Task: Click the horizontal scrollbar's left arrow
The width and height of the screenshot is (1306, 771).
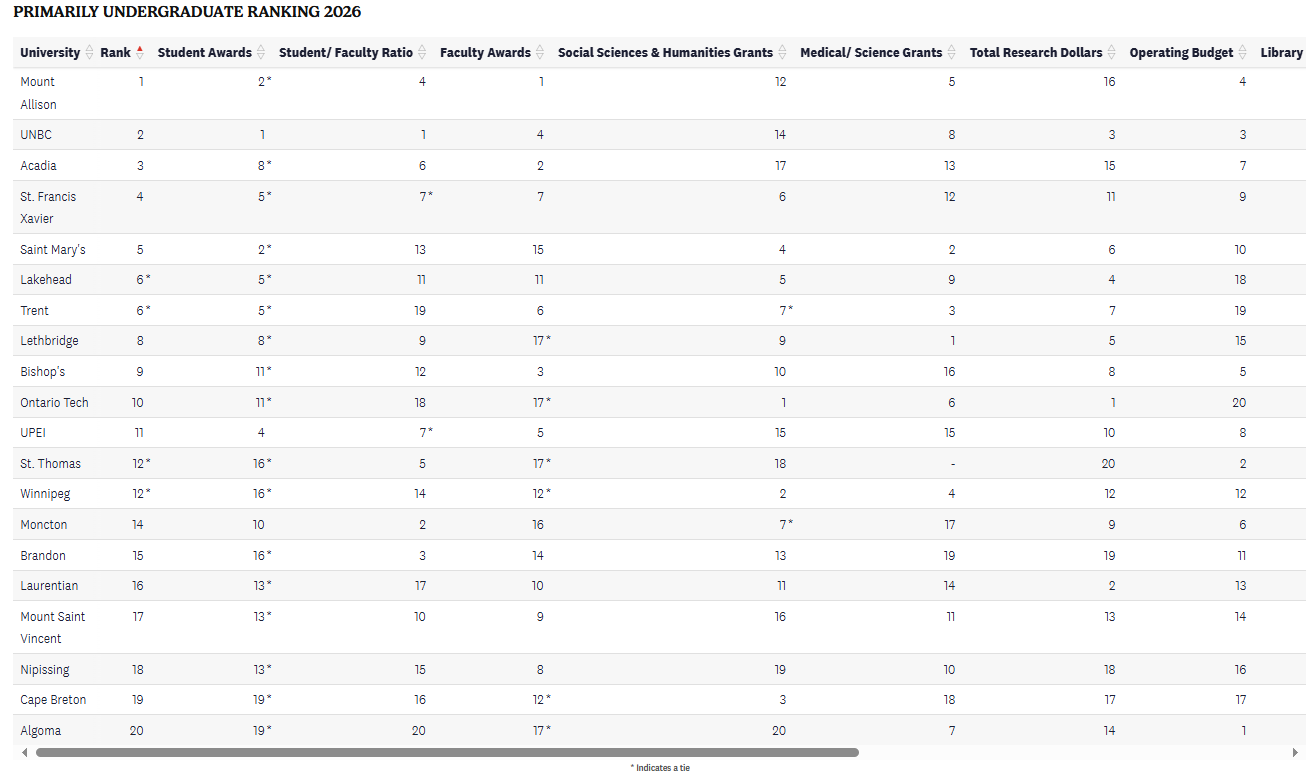Action: click(25, 752)
